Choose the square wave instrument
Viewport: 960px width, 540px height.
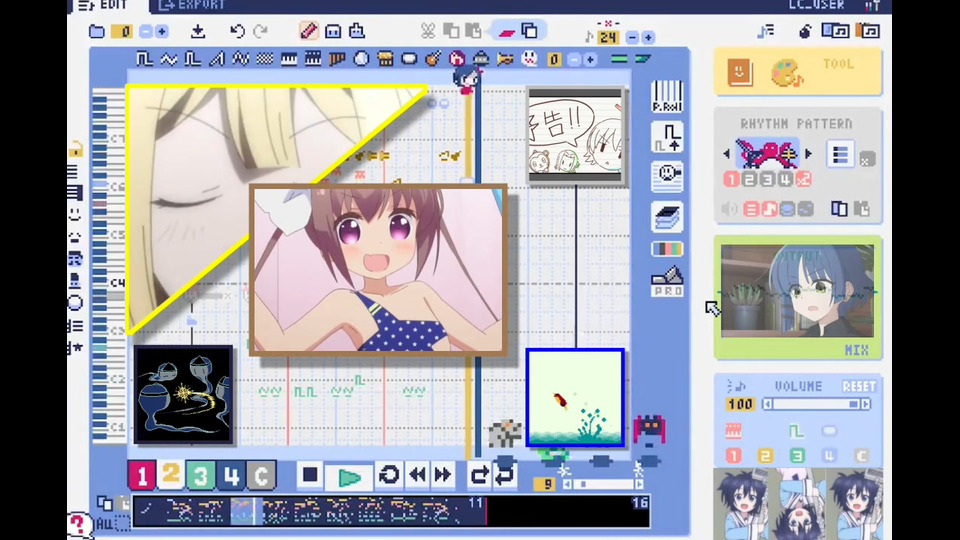[x=144, y=59]
